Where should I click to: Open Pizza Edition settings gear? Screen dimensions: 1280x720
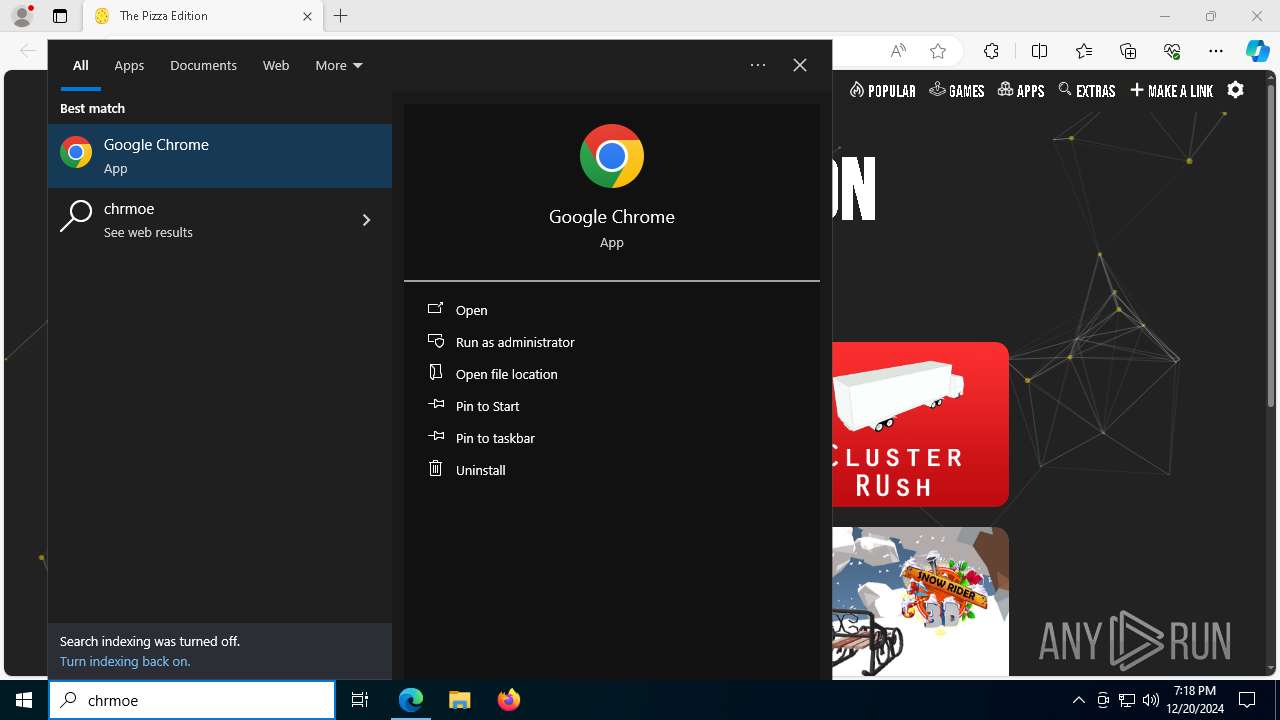click(1236, 90)
